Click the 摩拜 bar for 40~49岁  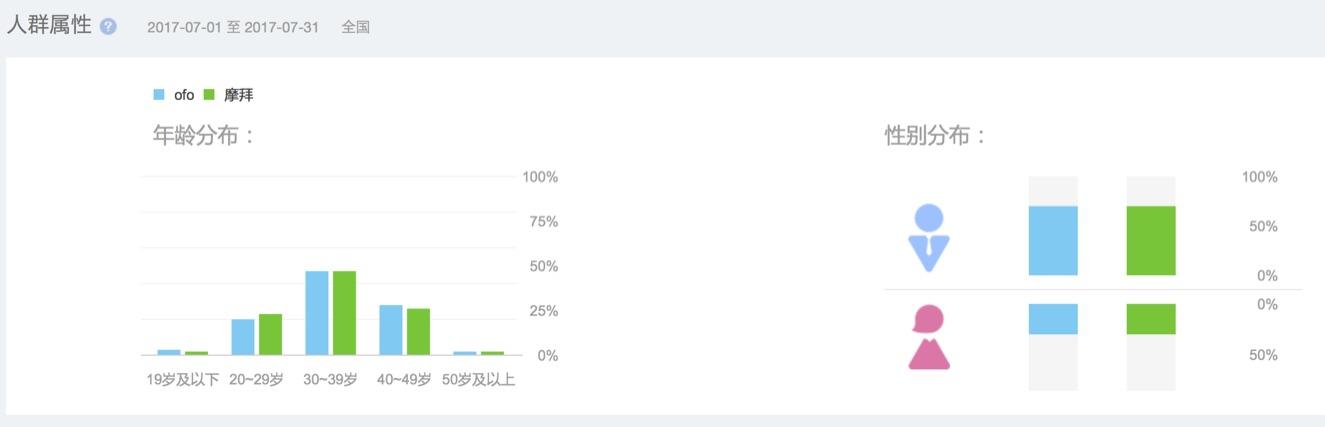coord(418,331)
